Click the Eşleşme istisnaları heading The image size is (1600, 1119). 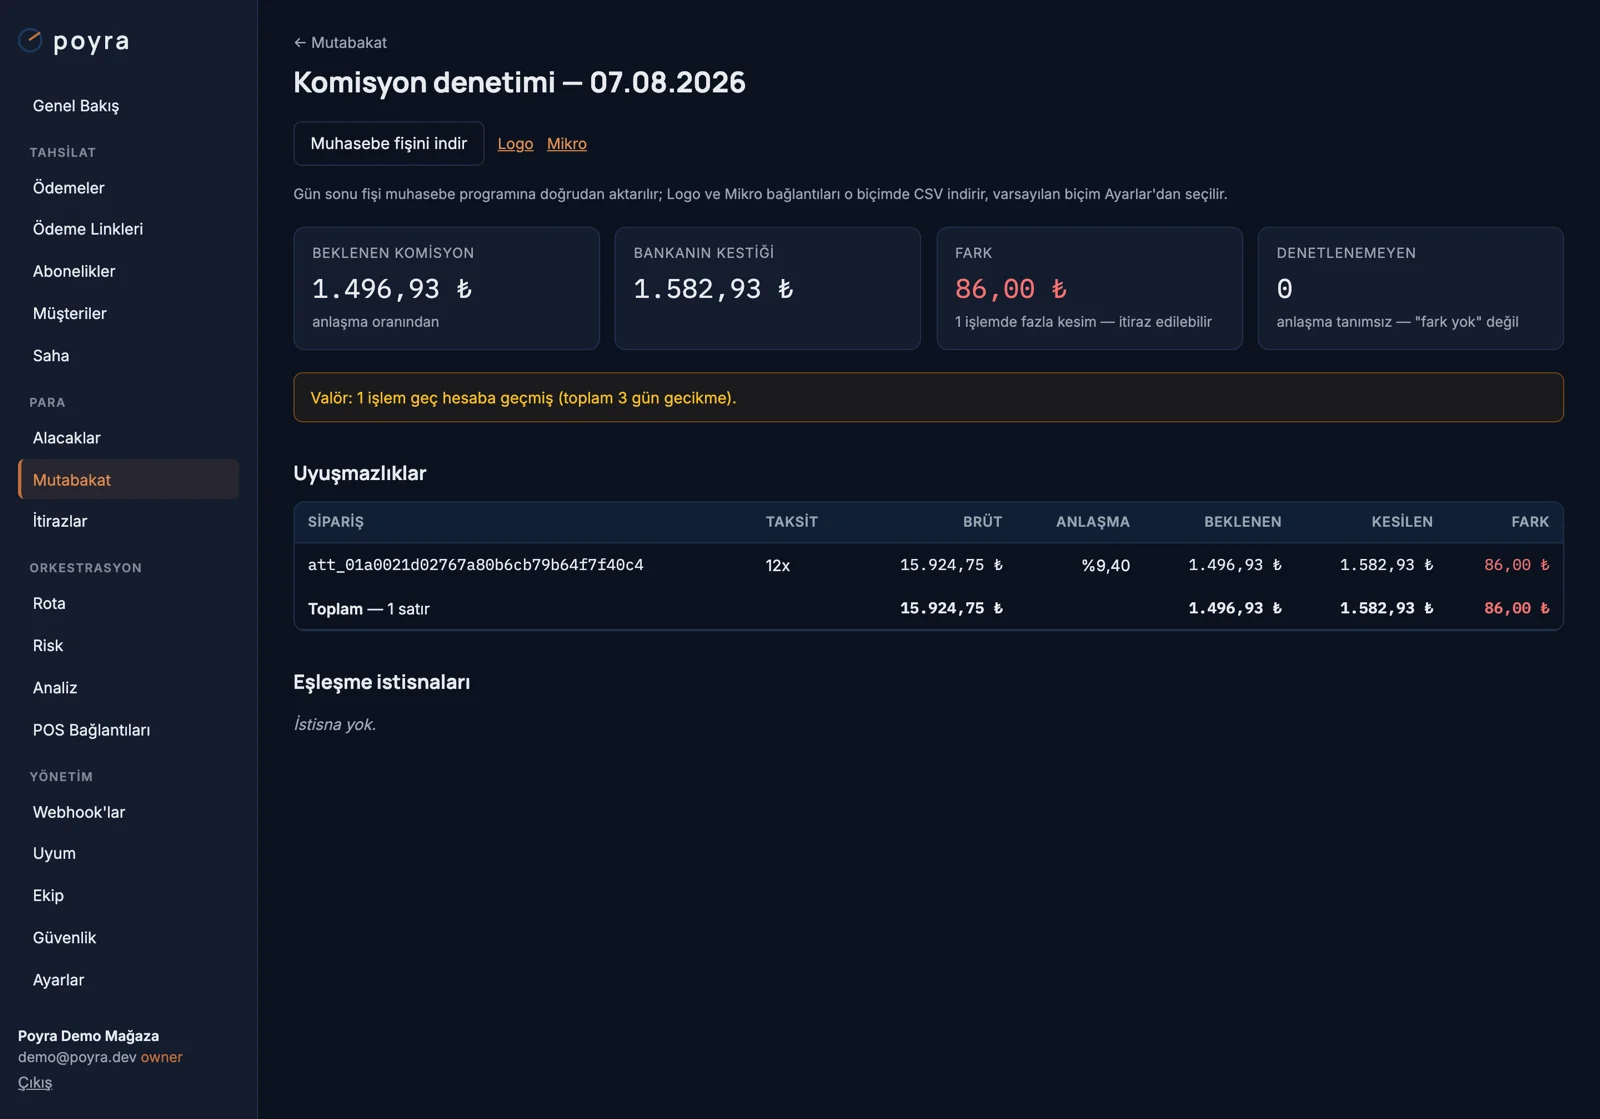coord(381,682)
